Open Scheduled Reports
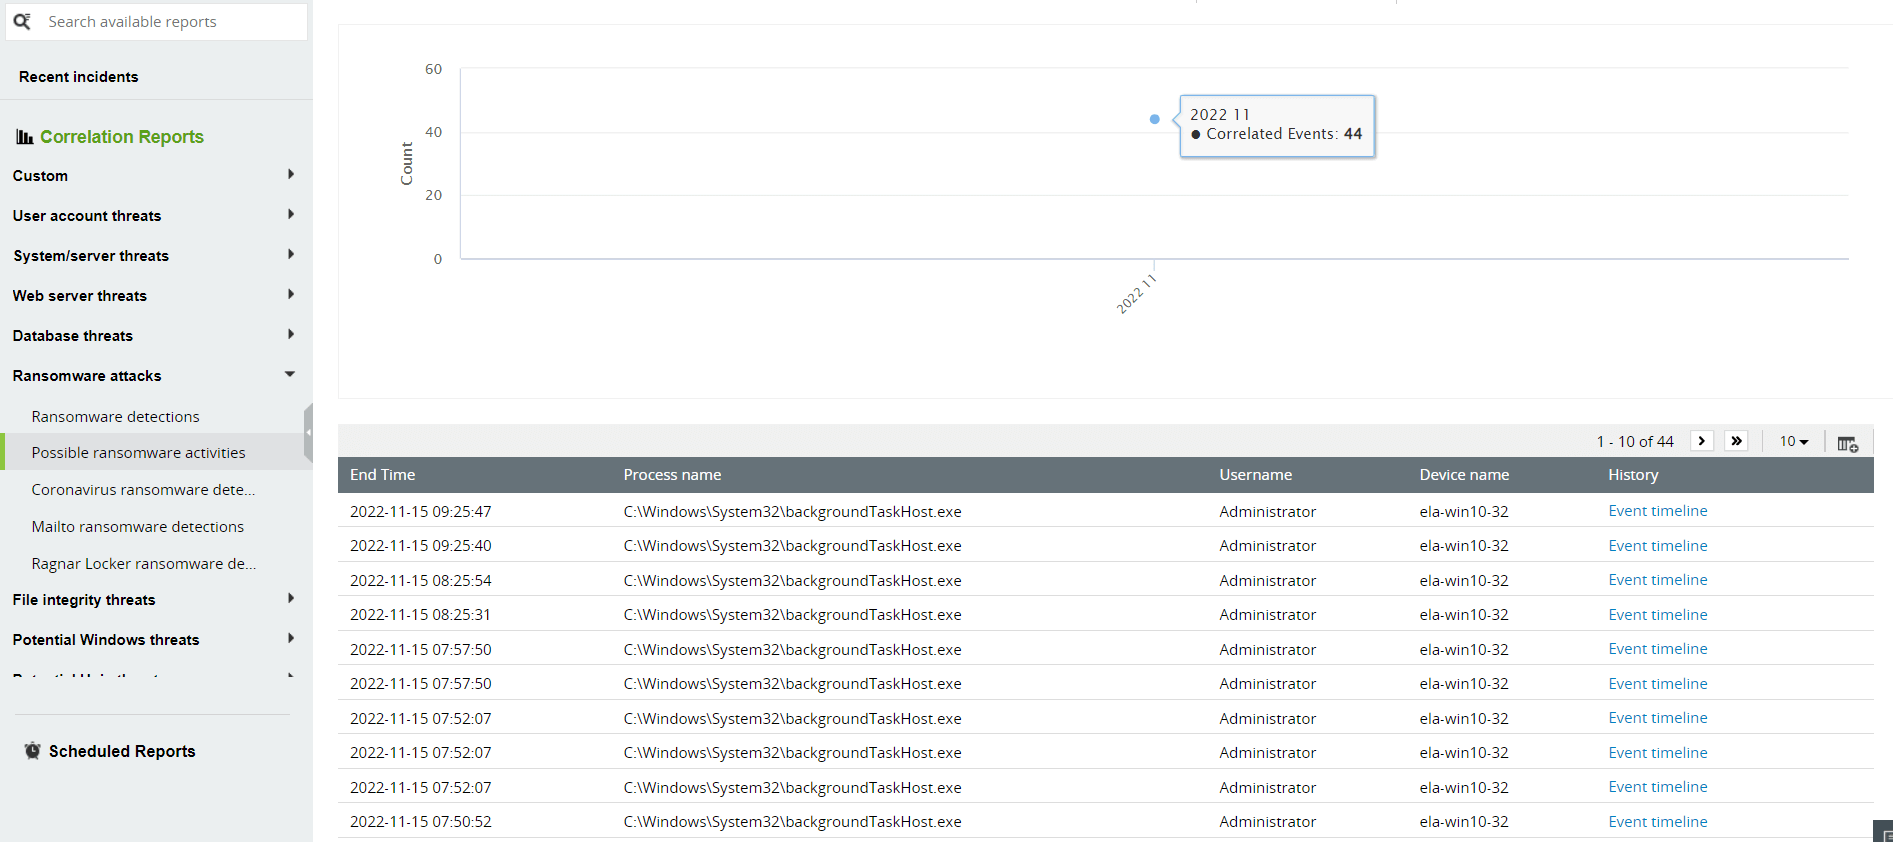 coord(122,751)
